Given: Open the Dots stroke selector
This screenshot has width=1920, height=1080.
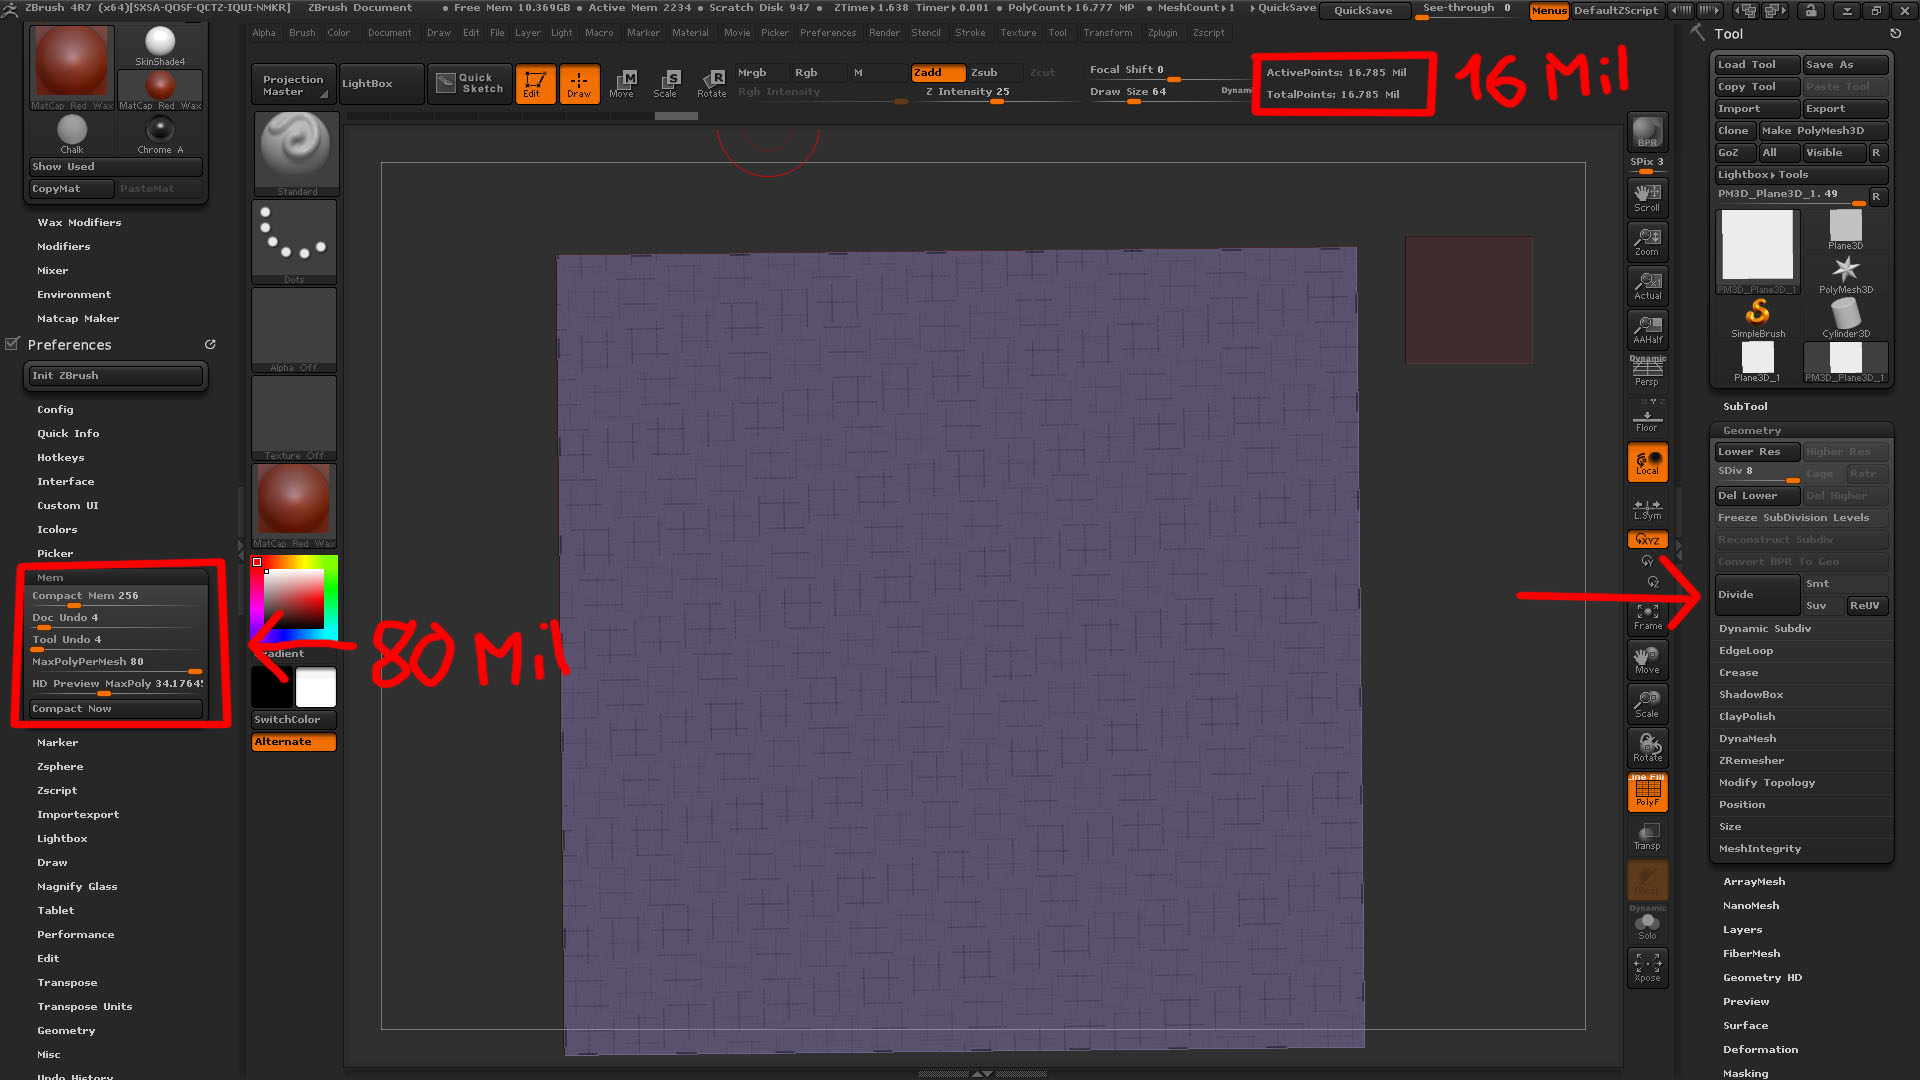Looking at the screenshot, I should 295,242.
